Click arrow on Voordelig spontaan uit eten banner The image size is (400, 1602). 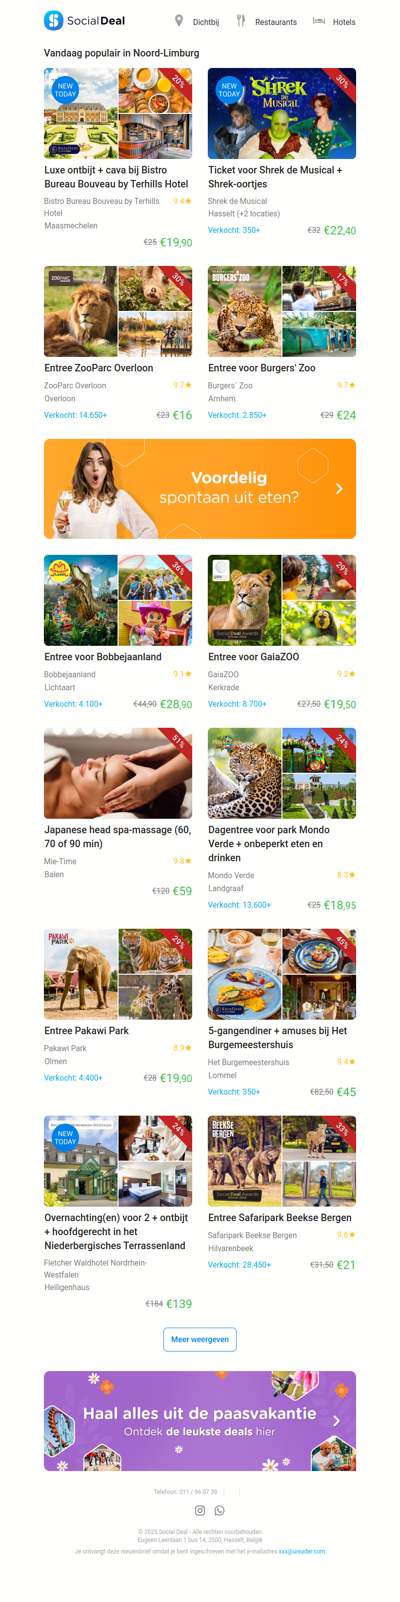(339, 489)
